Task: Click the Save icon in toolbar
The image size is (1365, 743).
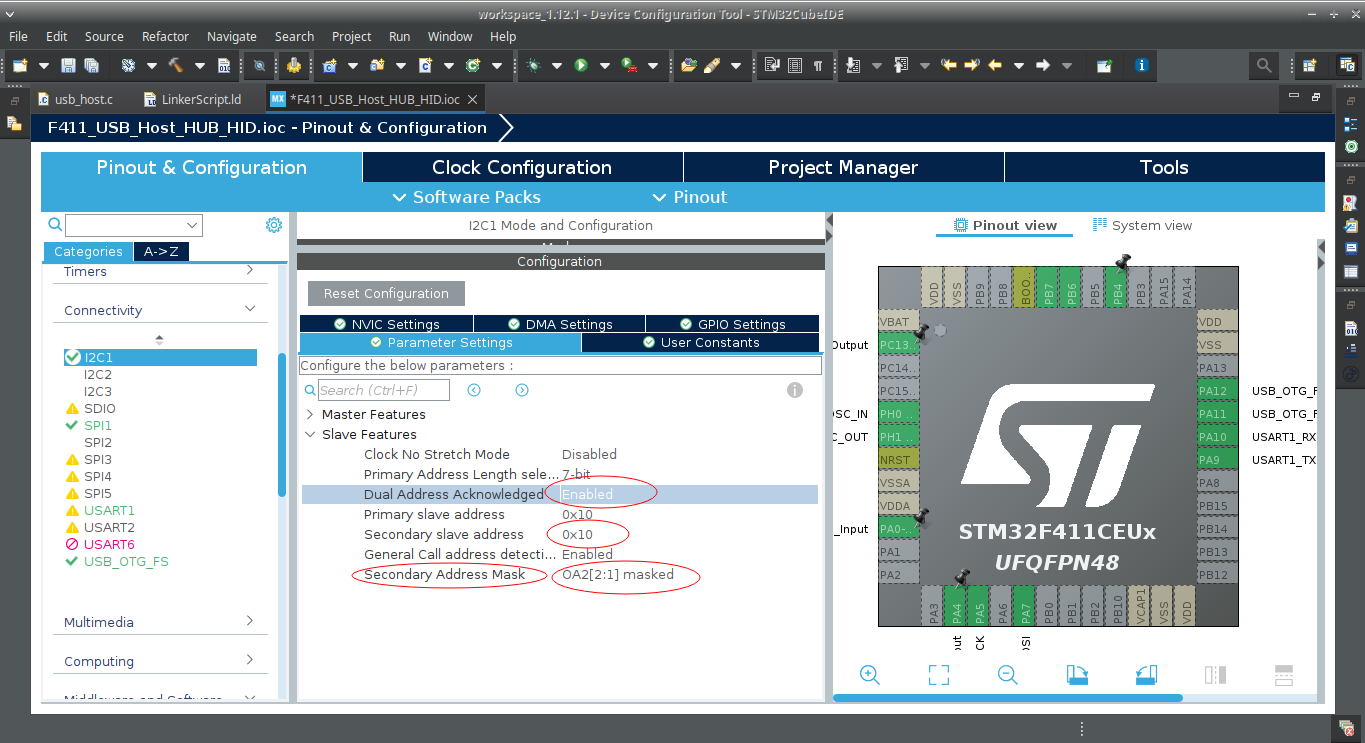Action: 69,65
